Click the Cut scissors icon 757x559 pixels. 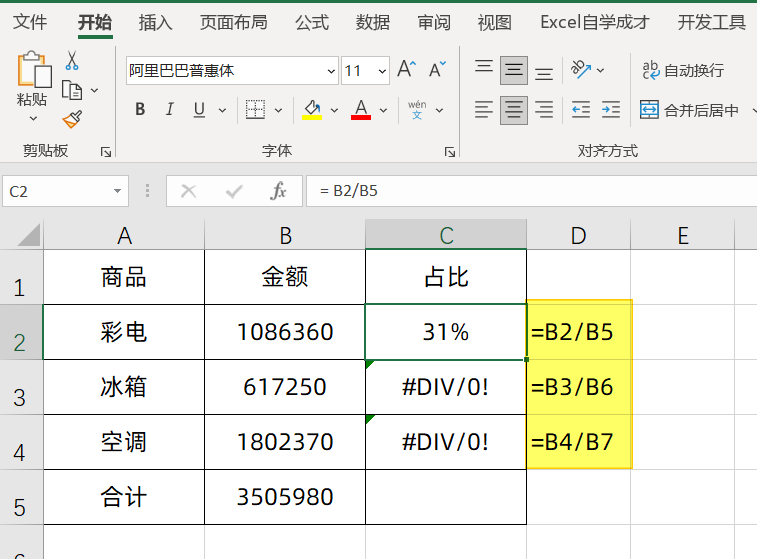tap(72, 60)
